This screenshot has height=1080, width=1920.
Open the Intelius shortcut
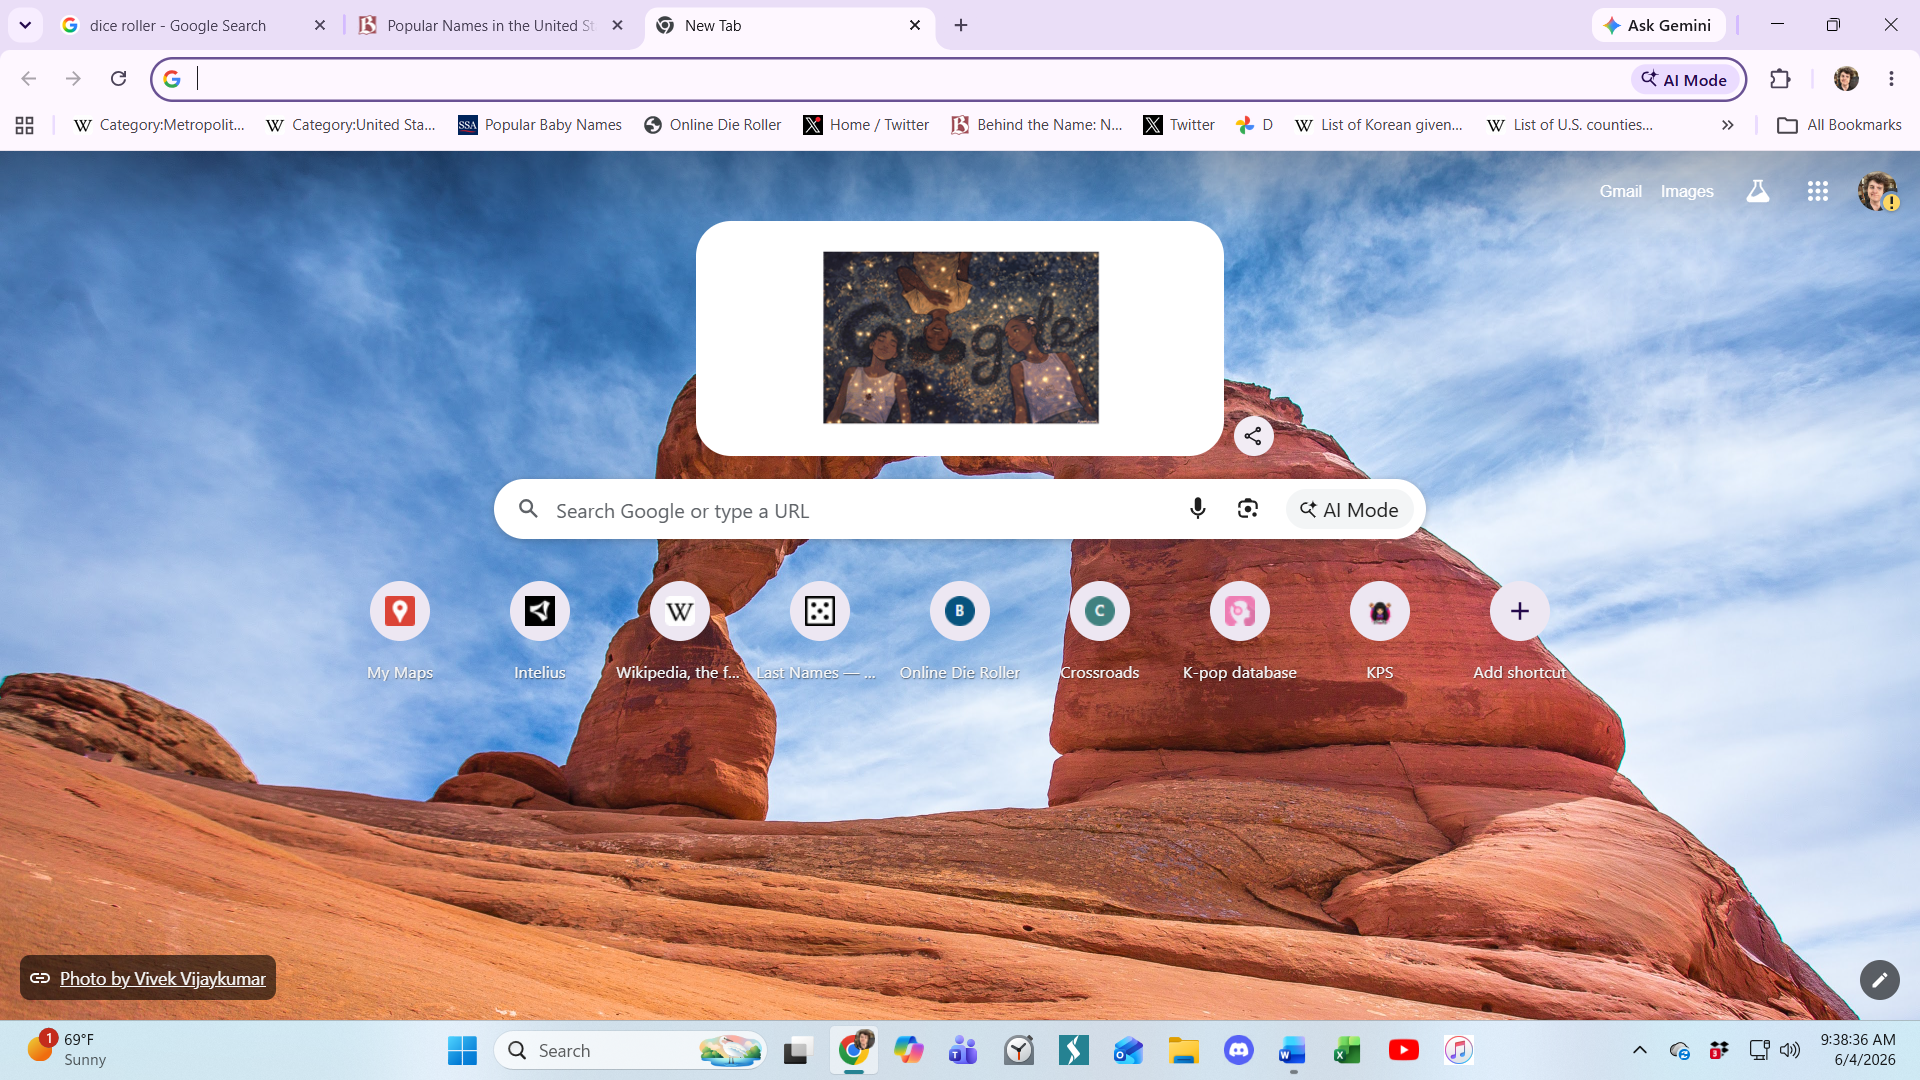(540, 632)
